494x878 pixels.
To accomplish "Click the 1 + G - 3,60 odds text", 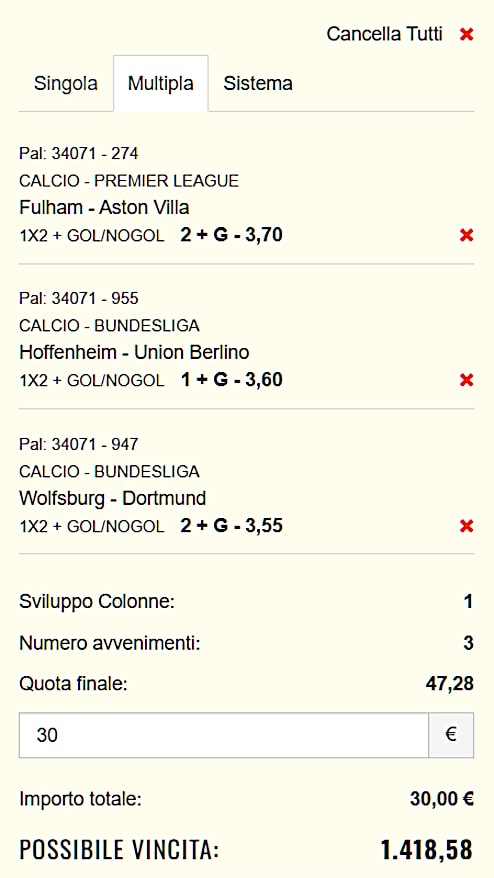I will (231, 380).
